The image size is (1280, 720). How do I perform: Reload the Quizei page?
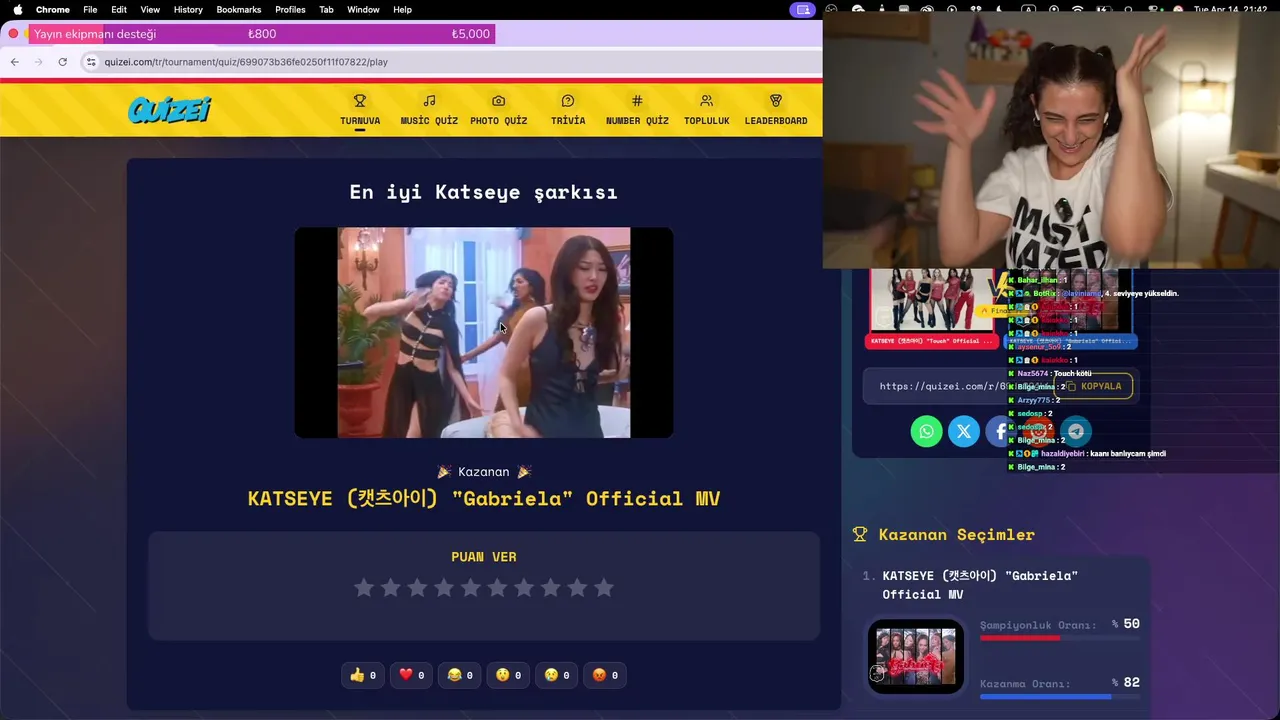click(62, 62)
